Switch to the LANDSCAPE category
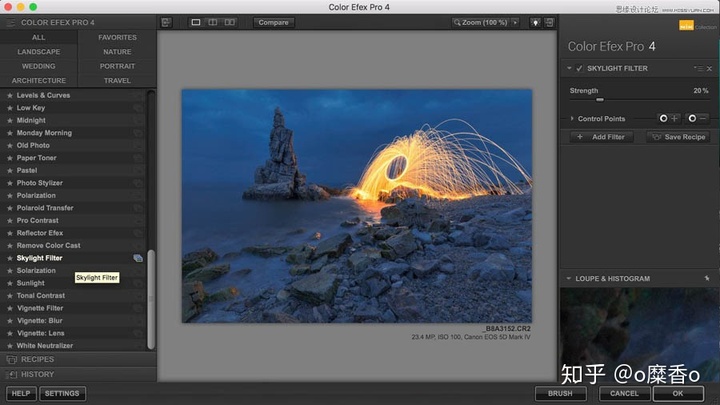The image size is (720, 405). [39, 52]
